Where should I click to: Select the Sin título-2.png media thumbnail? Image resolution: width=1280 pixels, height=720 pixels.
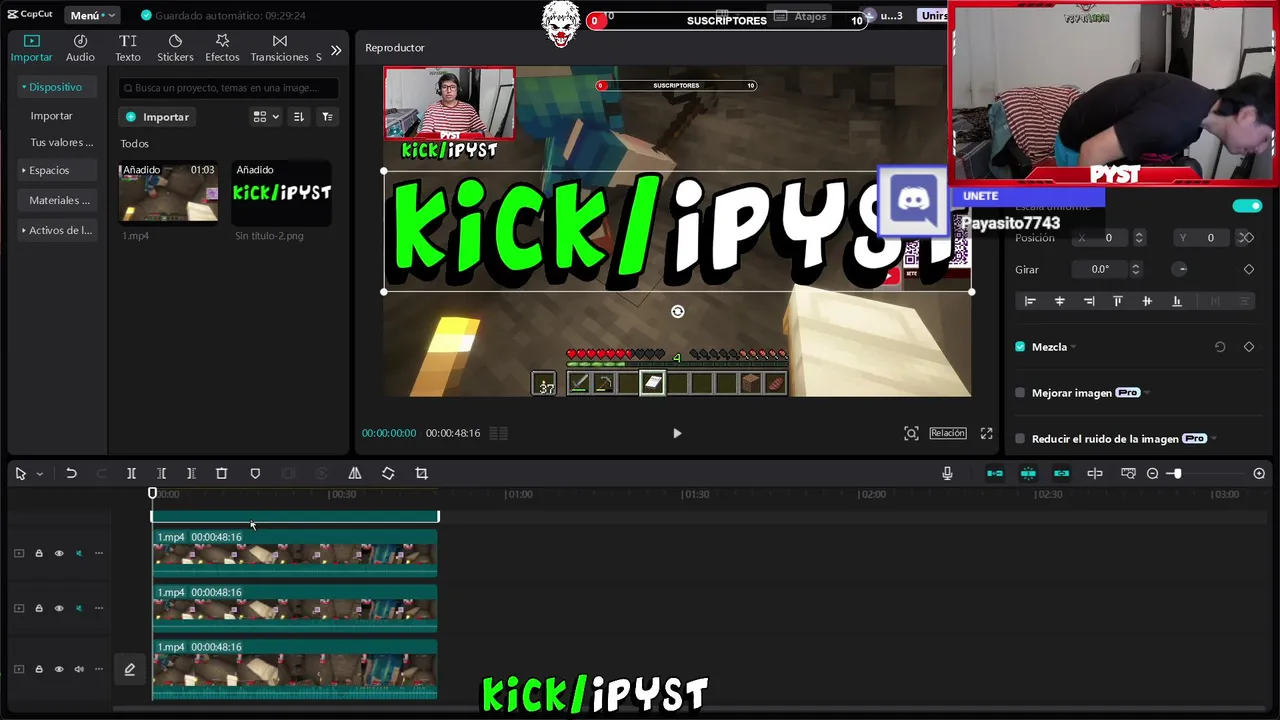coord(281,192)
